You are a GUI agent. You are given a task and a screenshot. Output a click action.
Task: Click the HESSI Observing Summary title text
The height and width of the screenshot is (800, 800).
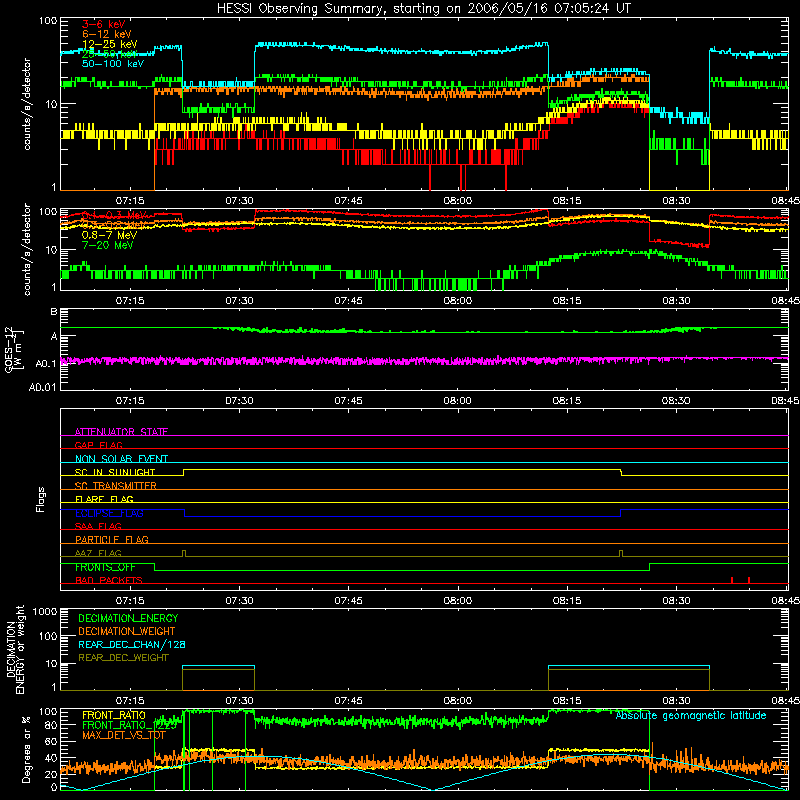coord(424,9)
